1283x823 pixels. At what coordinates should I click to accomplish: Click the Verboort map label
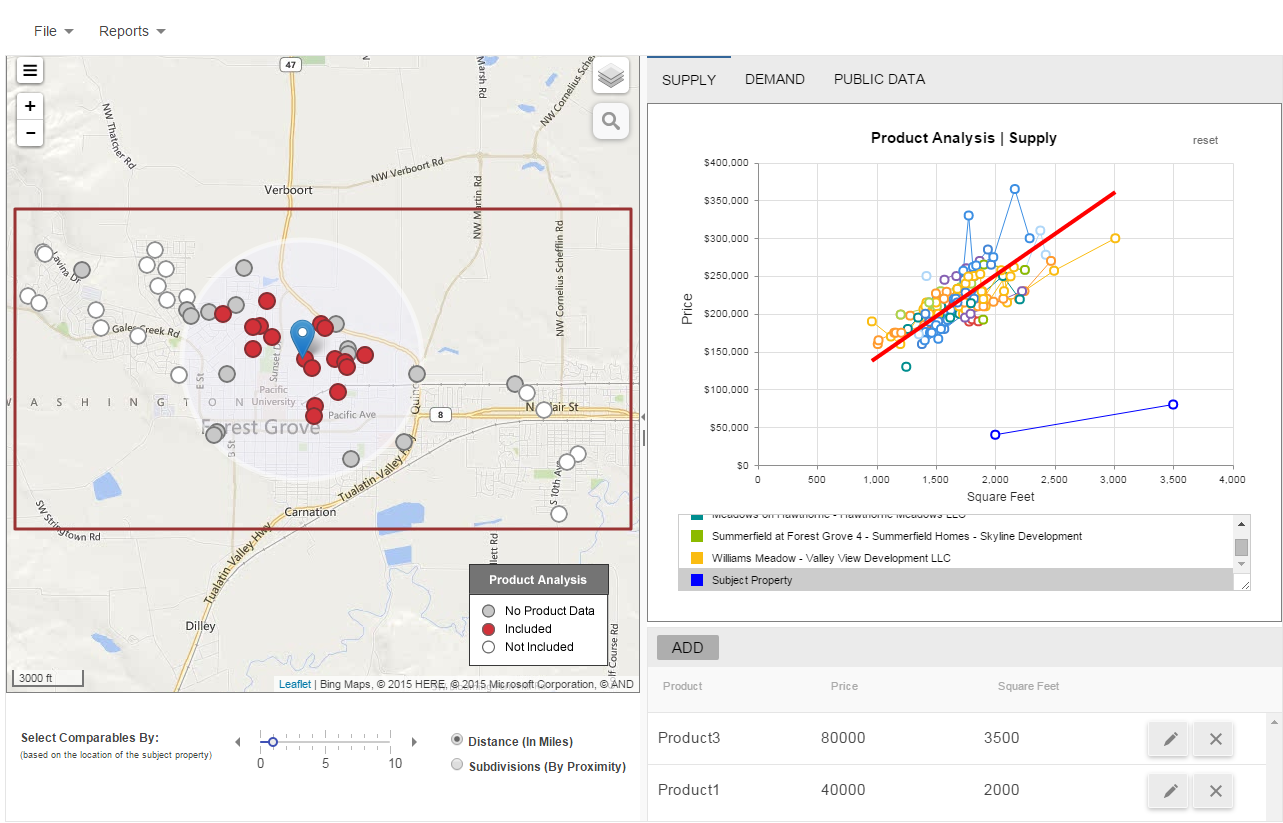288,190
